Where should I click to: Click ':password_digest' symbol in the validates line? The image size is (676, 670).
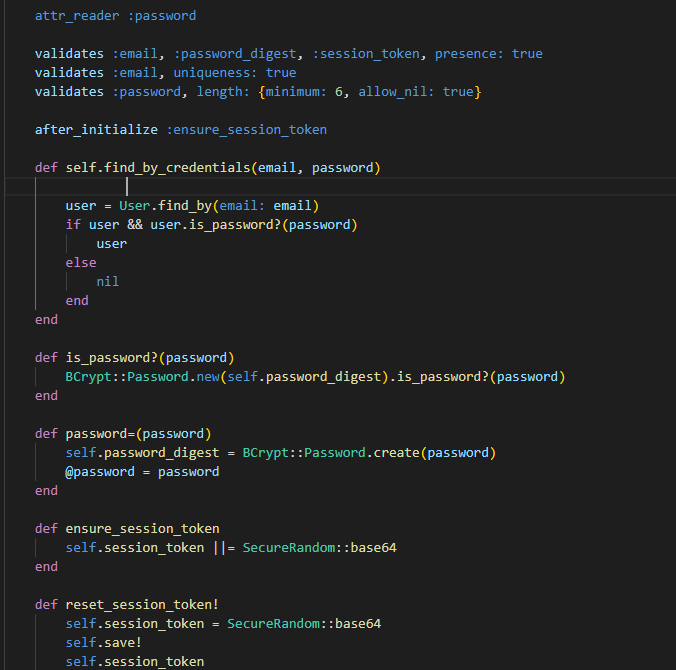235,54
